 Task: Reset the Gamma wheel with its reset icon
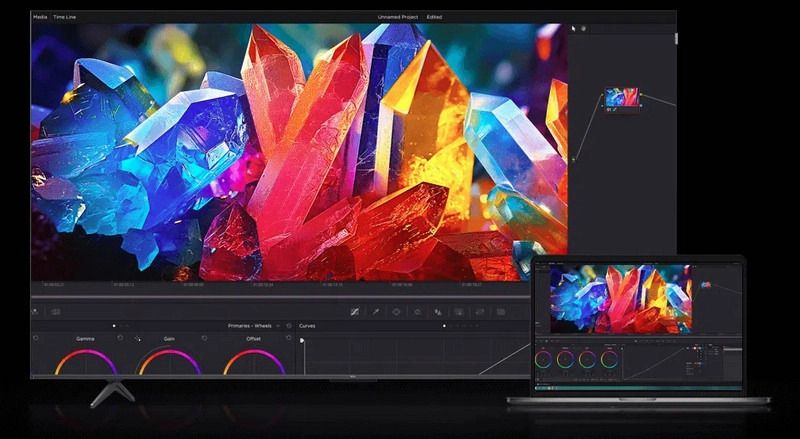(120, 338)
